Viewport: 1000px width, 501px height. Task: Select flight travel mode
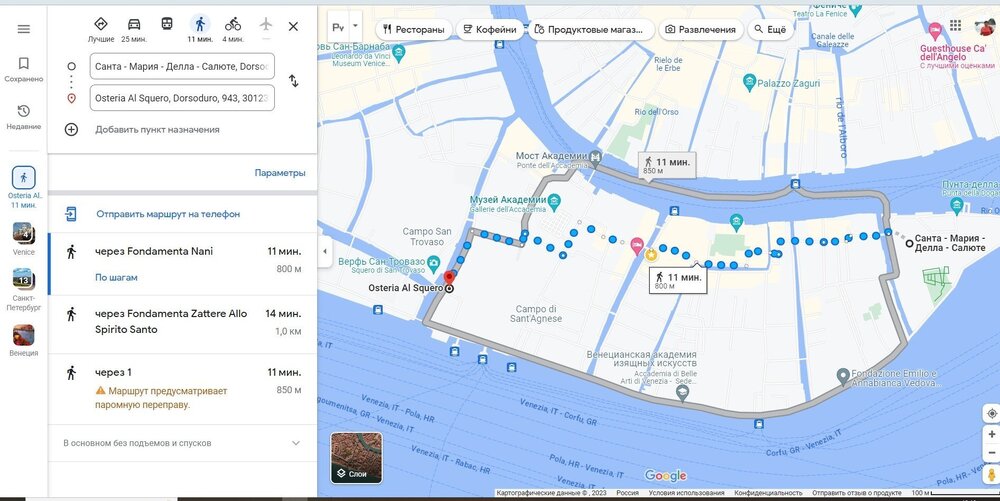[266, 25]
